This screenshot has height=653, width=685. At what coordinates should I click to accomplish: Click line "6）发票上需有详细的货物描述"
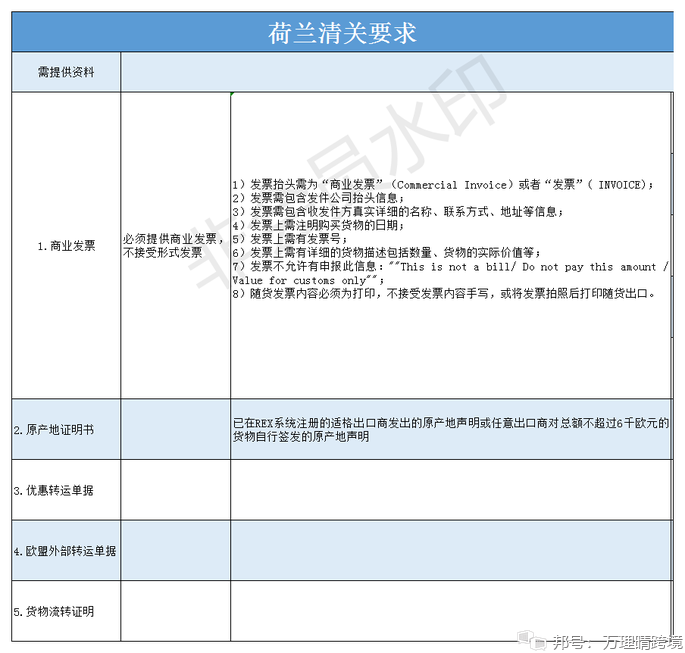point(387,252)
